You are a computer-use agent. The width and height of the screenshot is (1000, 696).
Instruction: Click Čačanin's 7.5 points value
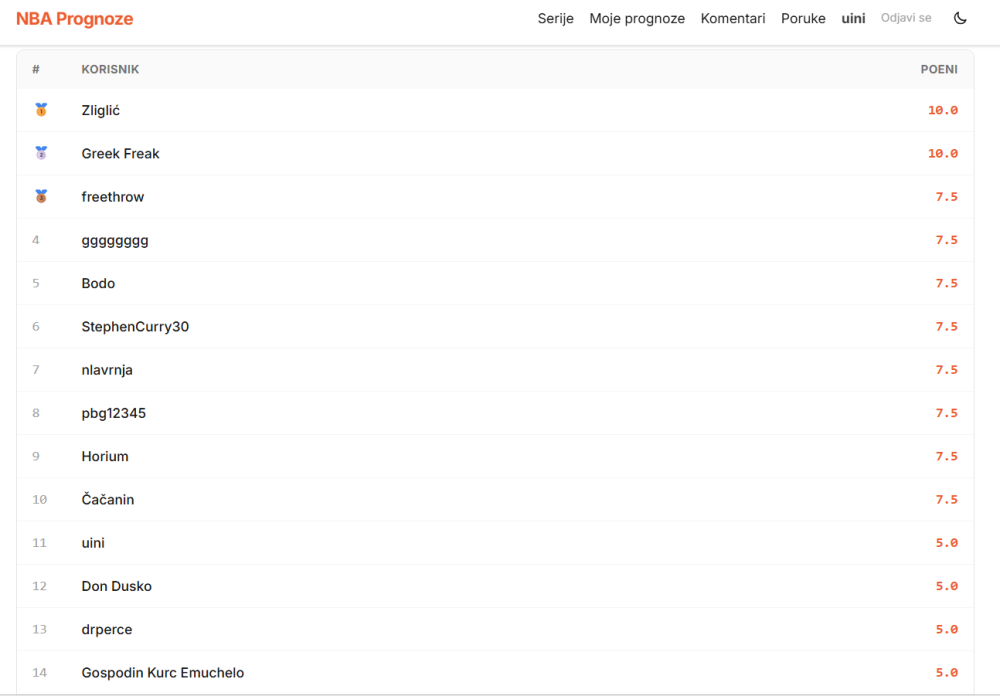pyautogui.click(x=946, y=500)
